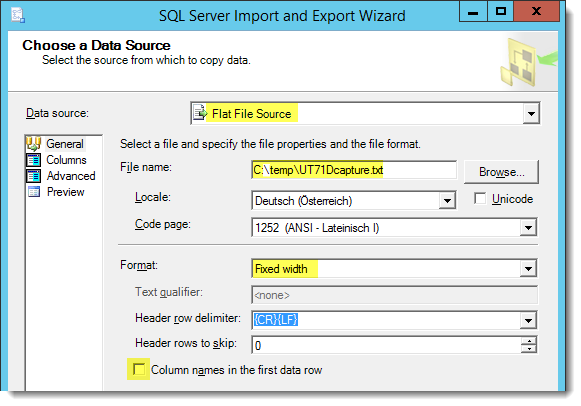Minimize the wizard window
The width and height of the screenshot is (581, 406).
[473, 12]
